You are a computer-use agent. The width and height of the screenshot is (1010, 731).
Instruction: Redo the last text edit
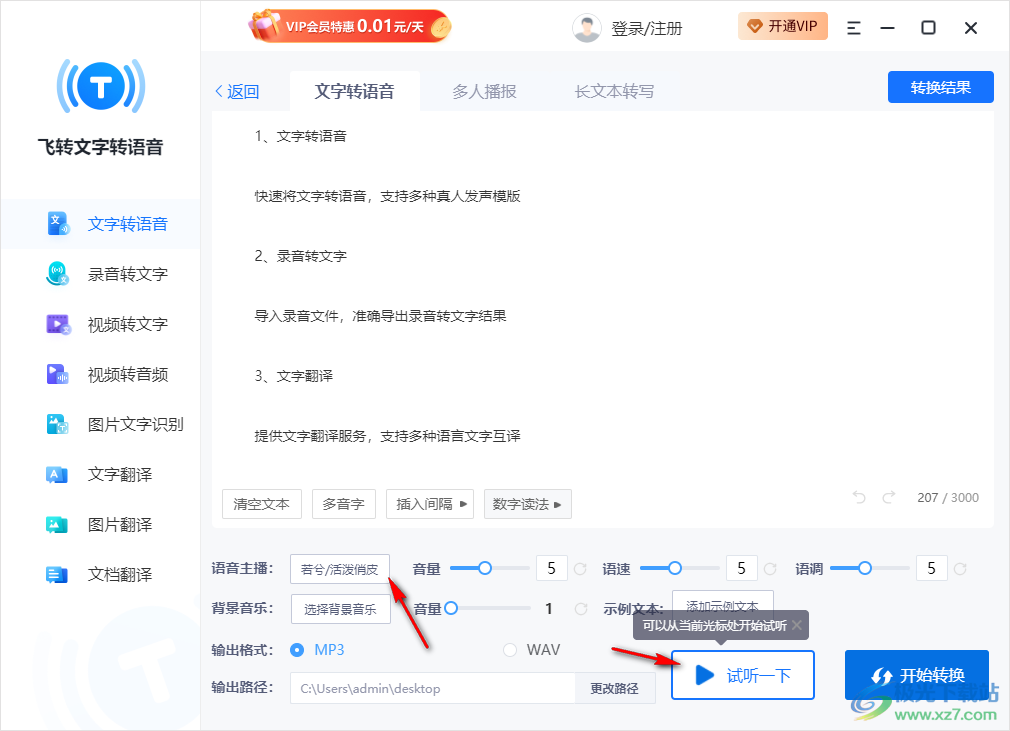[889, 497]
